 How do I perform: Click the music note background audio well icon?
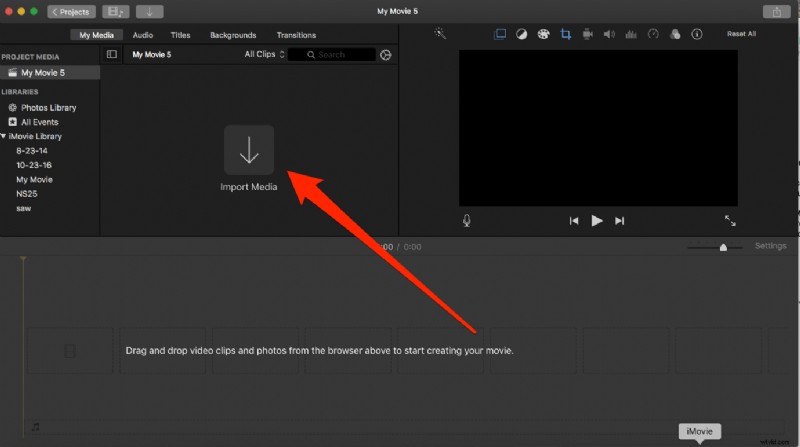coord(35,427)
